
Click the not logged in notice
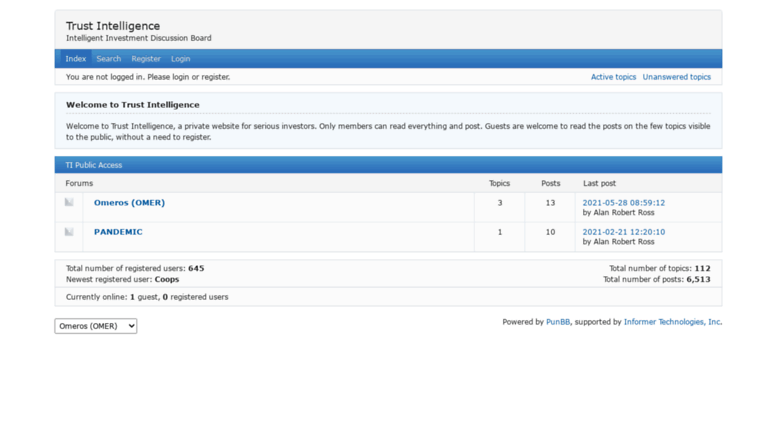click(148, 77)
